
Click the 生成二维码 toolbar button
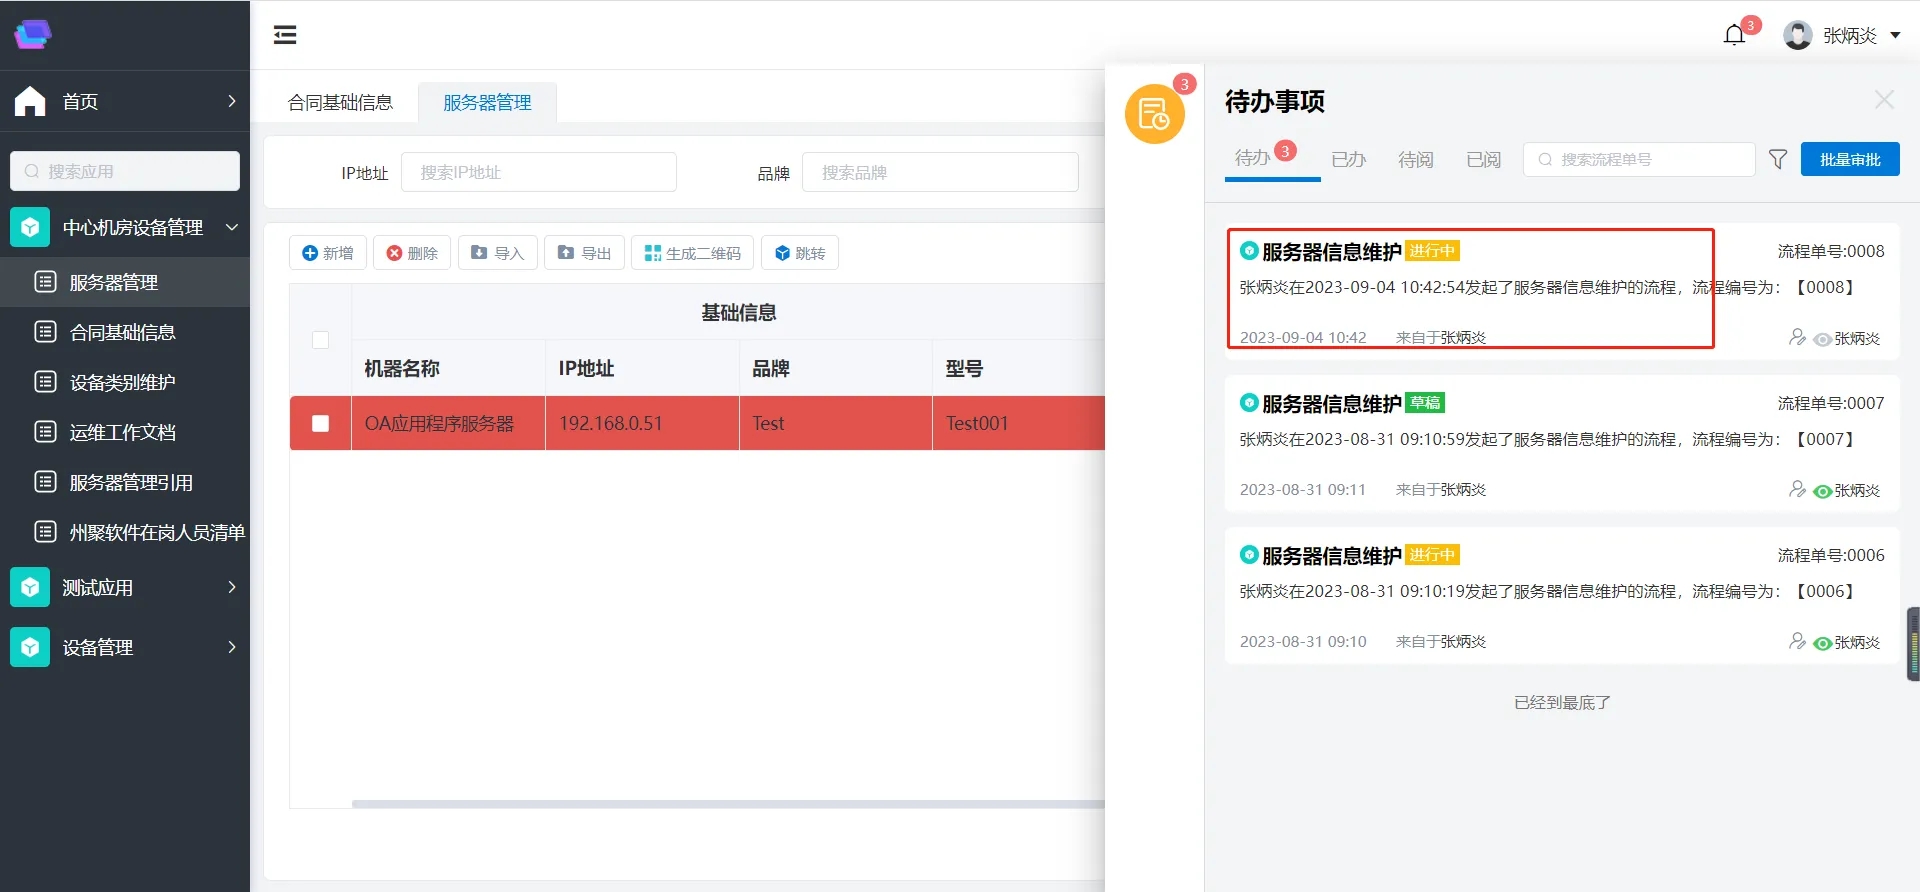tap(693, 253)
